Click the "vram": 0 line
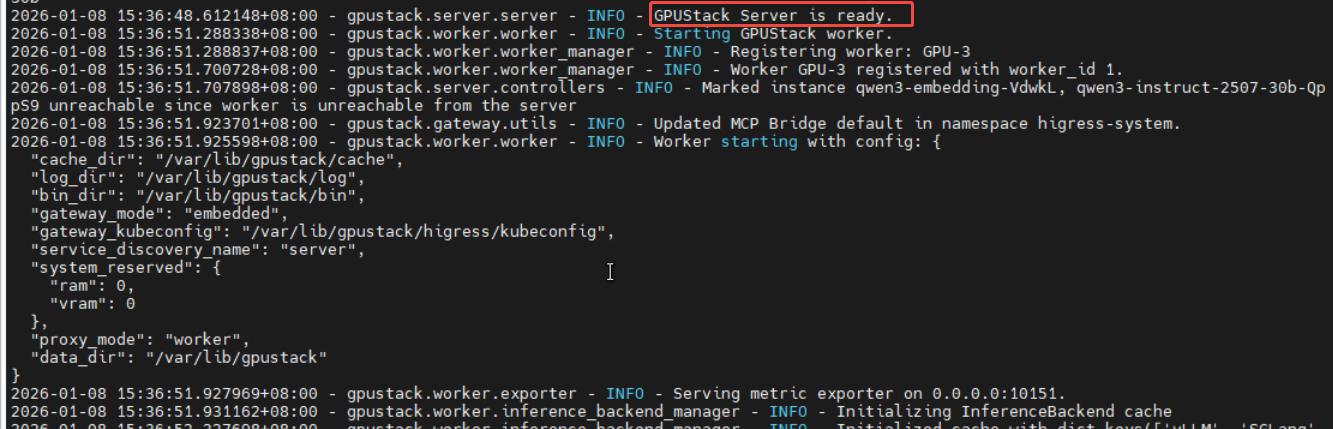 point(92,303)
